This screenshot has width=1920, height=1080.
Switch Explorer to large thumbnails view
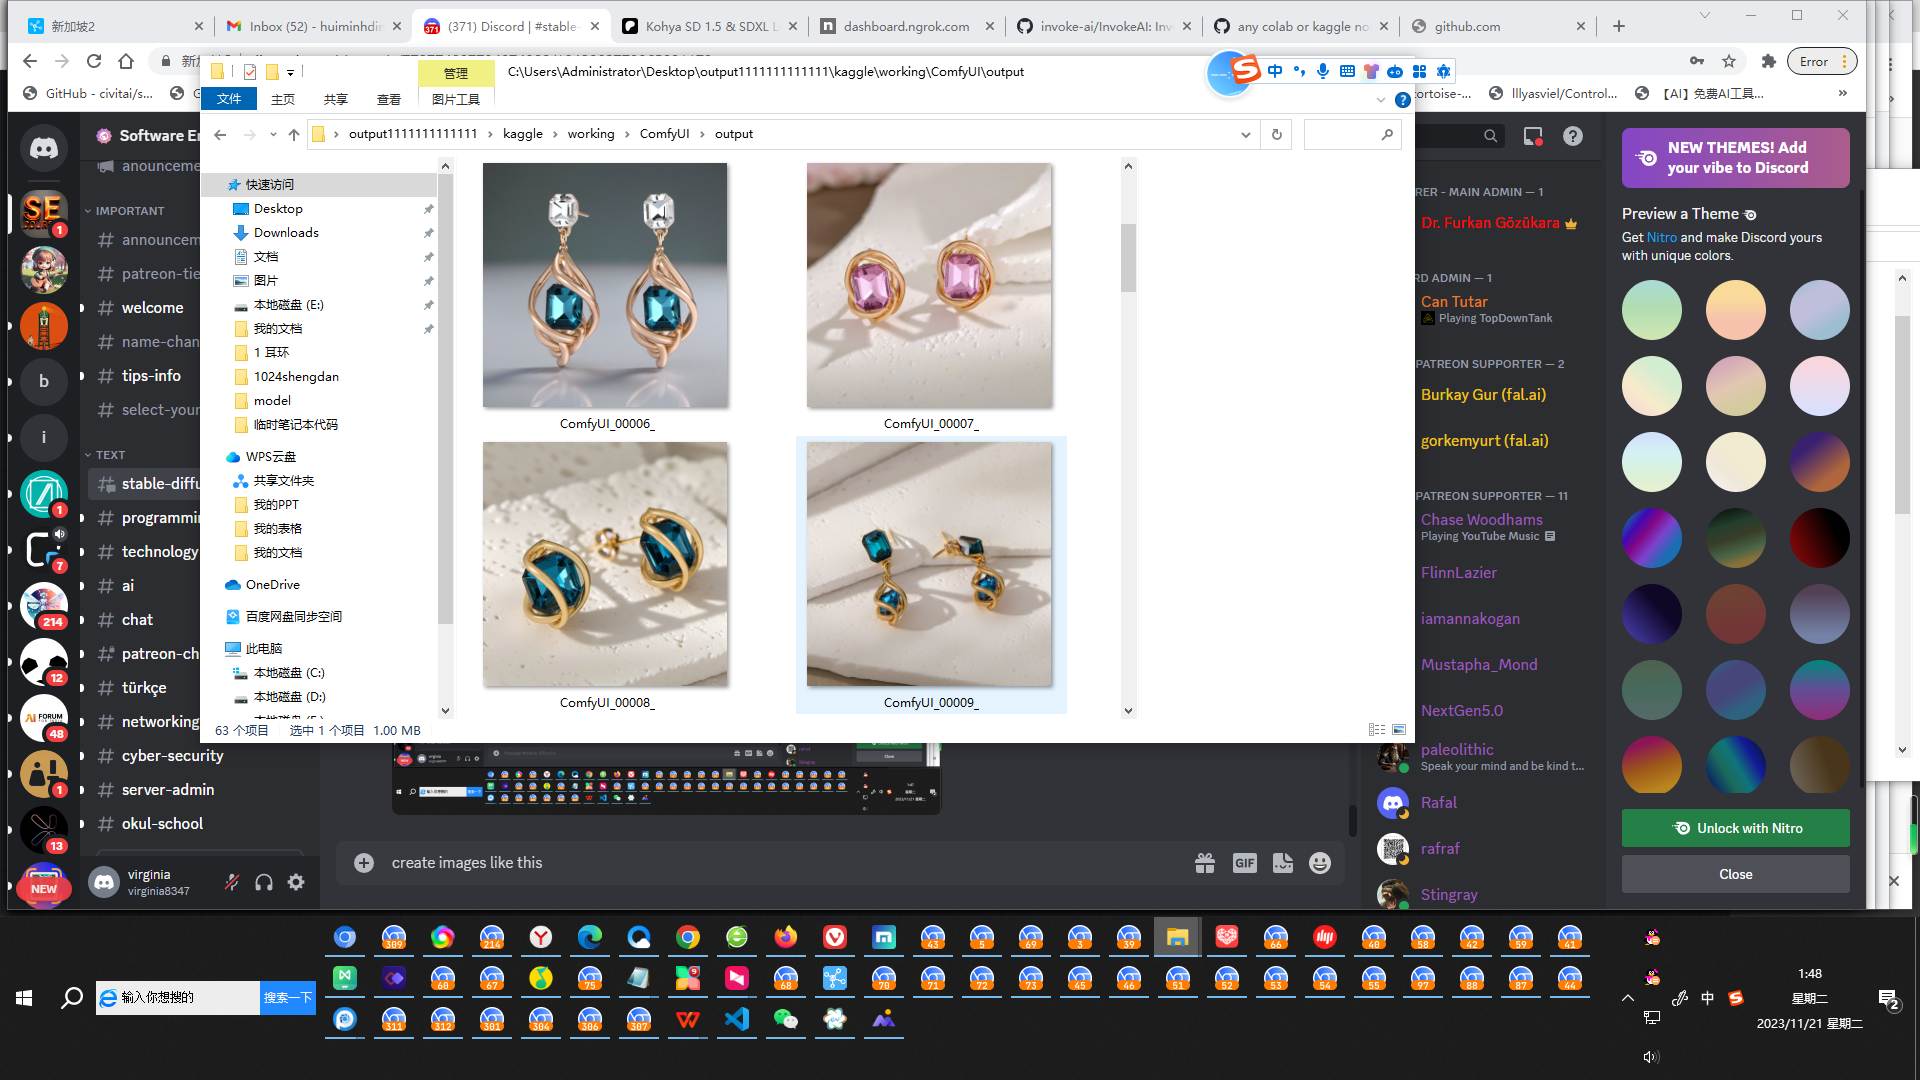(1399, 730)
